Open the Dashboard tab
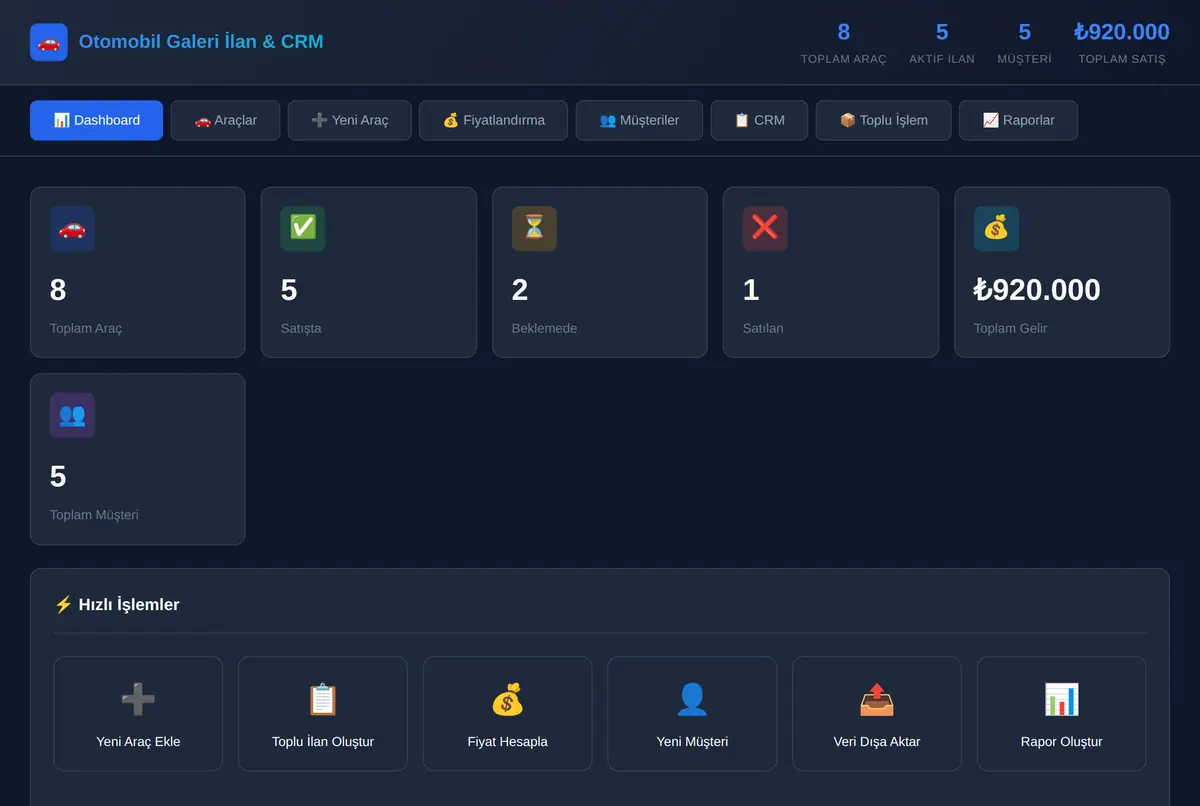1200x806 pixels. [x=96, y=120]
